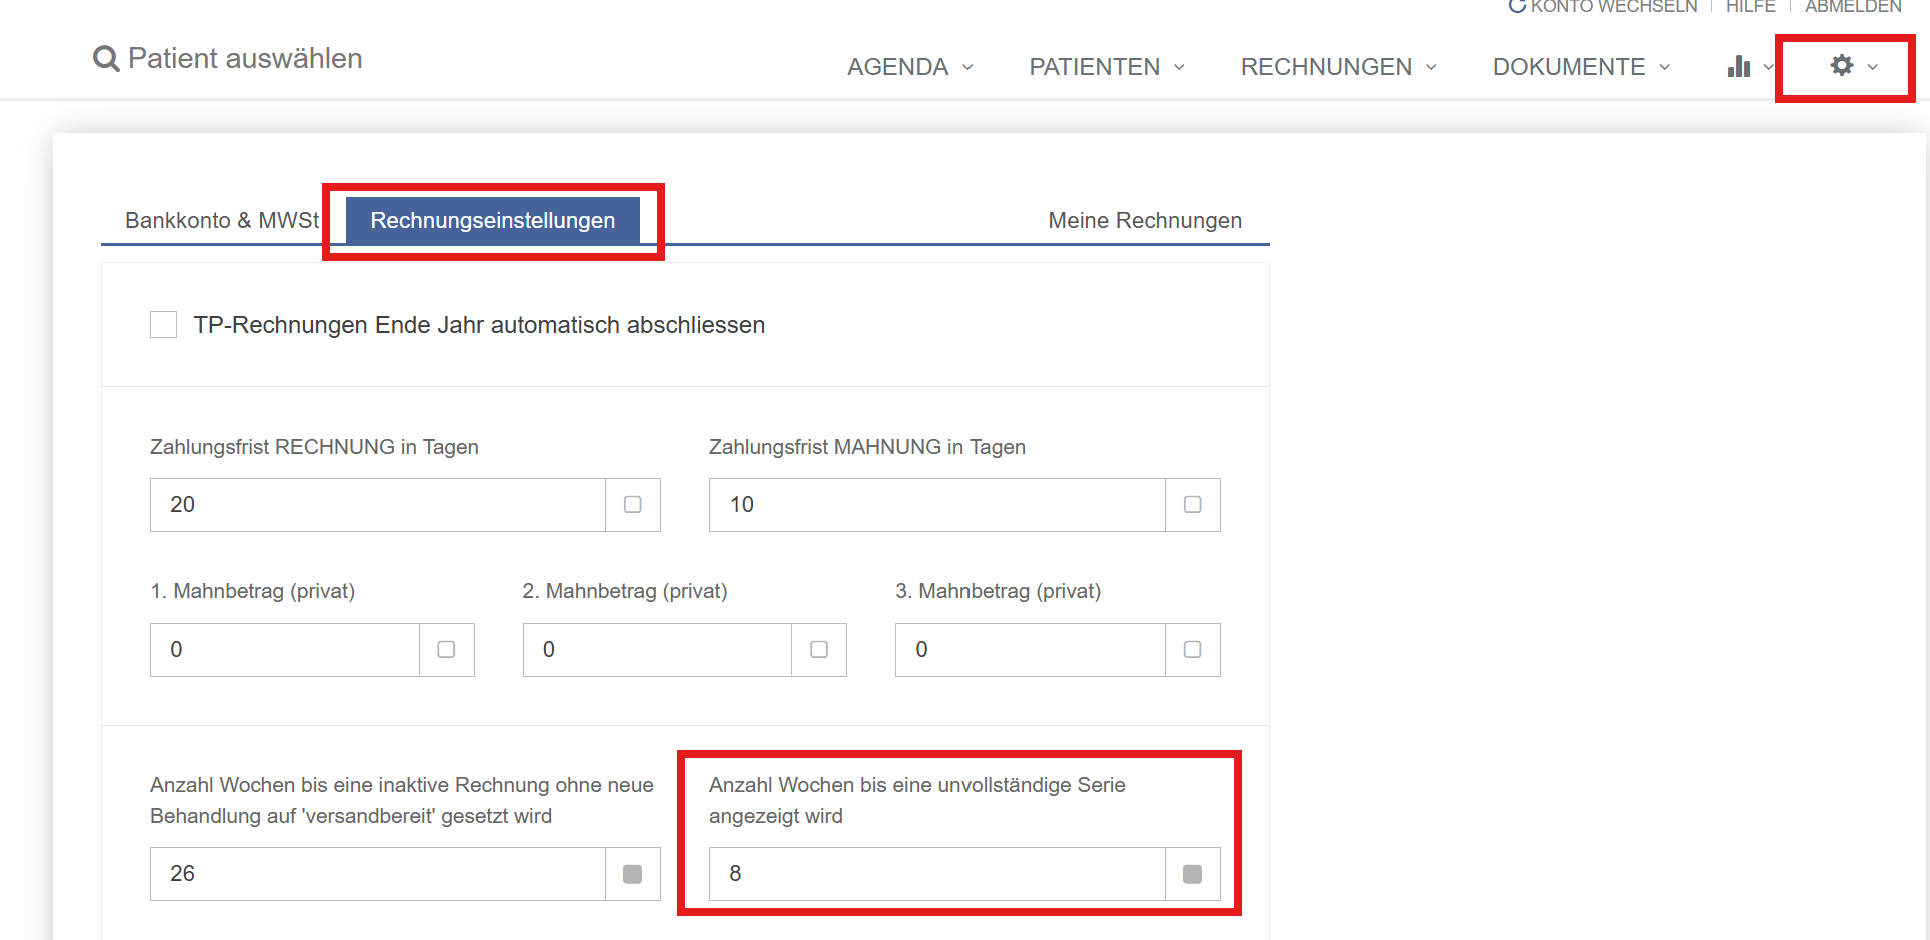Click Patient auswählen search field
The width and height of the screenshot is (1930, 940).
245,59
